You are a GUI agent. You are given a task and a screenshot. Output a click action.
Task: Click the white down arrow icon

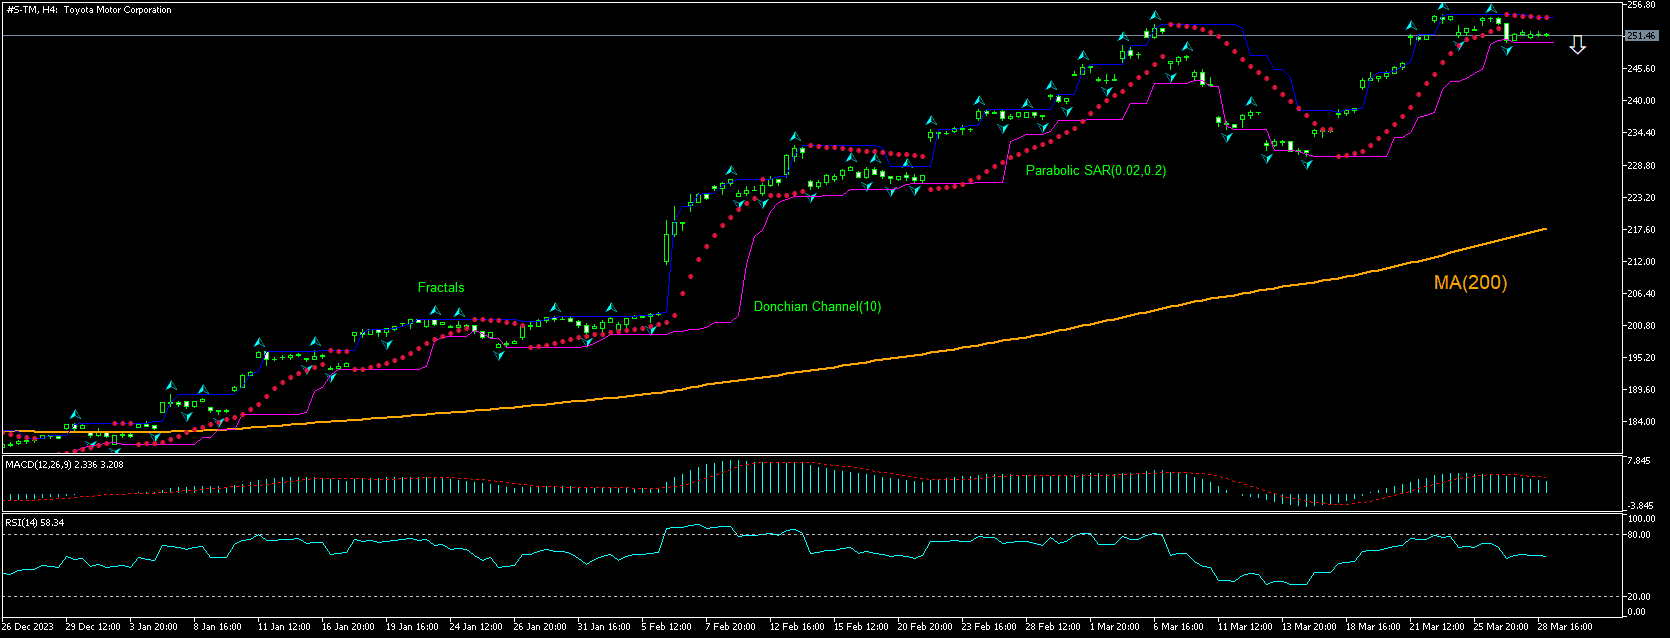tap(1577, 45)
